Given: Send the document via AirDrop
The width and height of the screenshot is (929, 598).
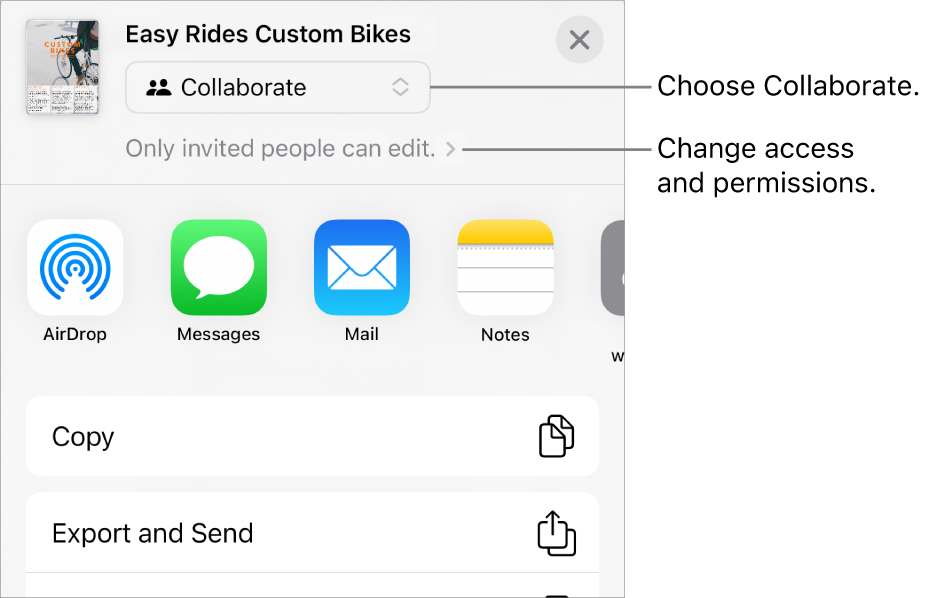Looking at the screenshot, I should (75, 267).
